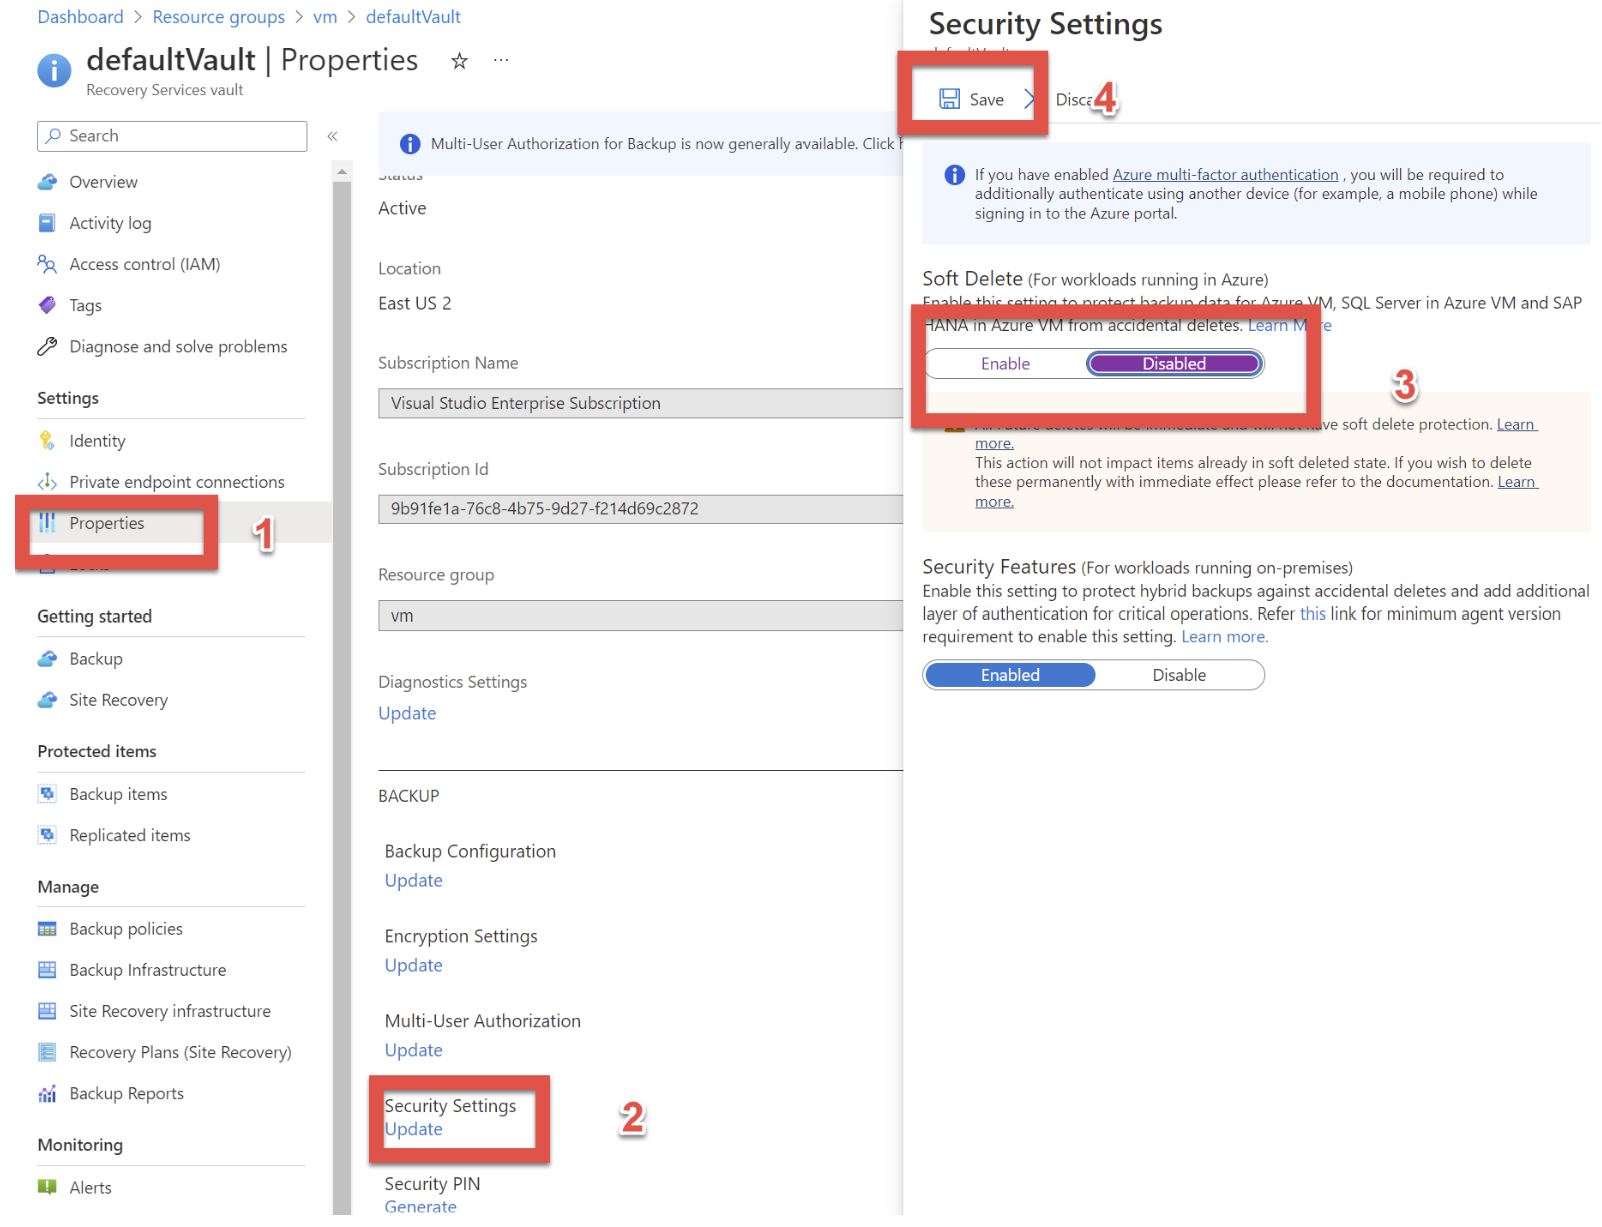This screenshot has height=1227, width=1602.
Task: Click in the sidebar Search field
Action: click(172, 136)
